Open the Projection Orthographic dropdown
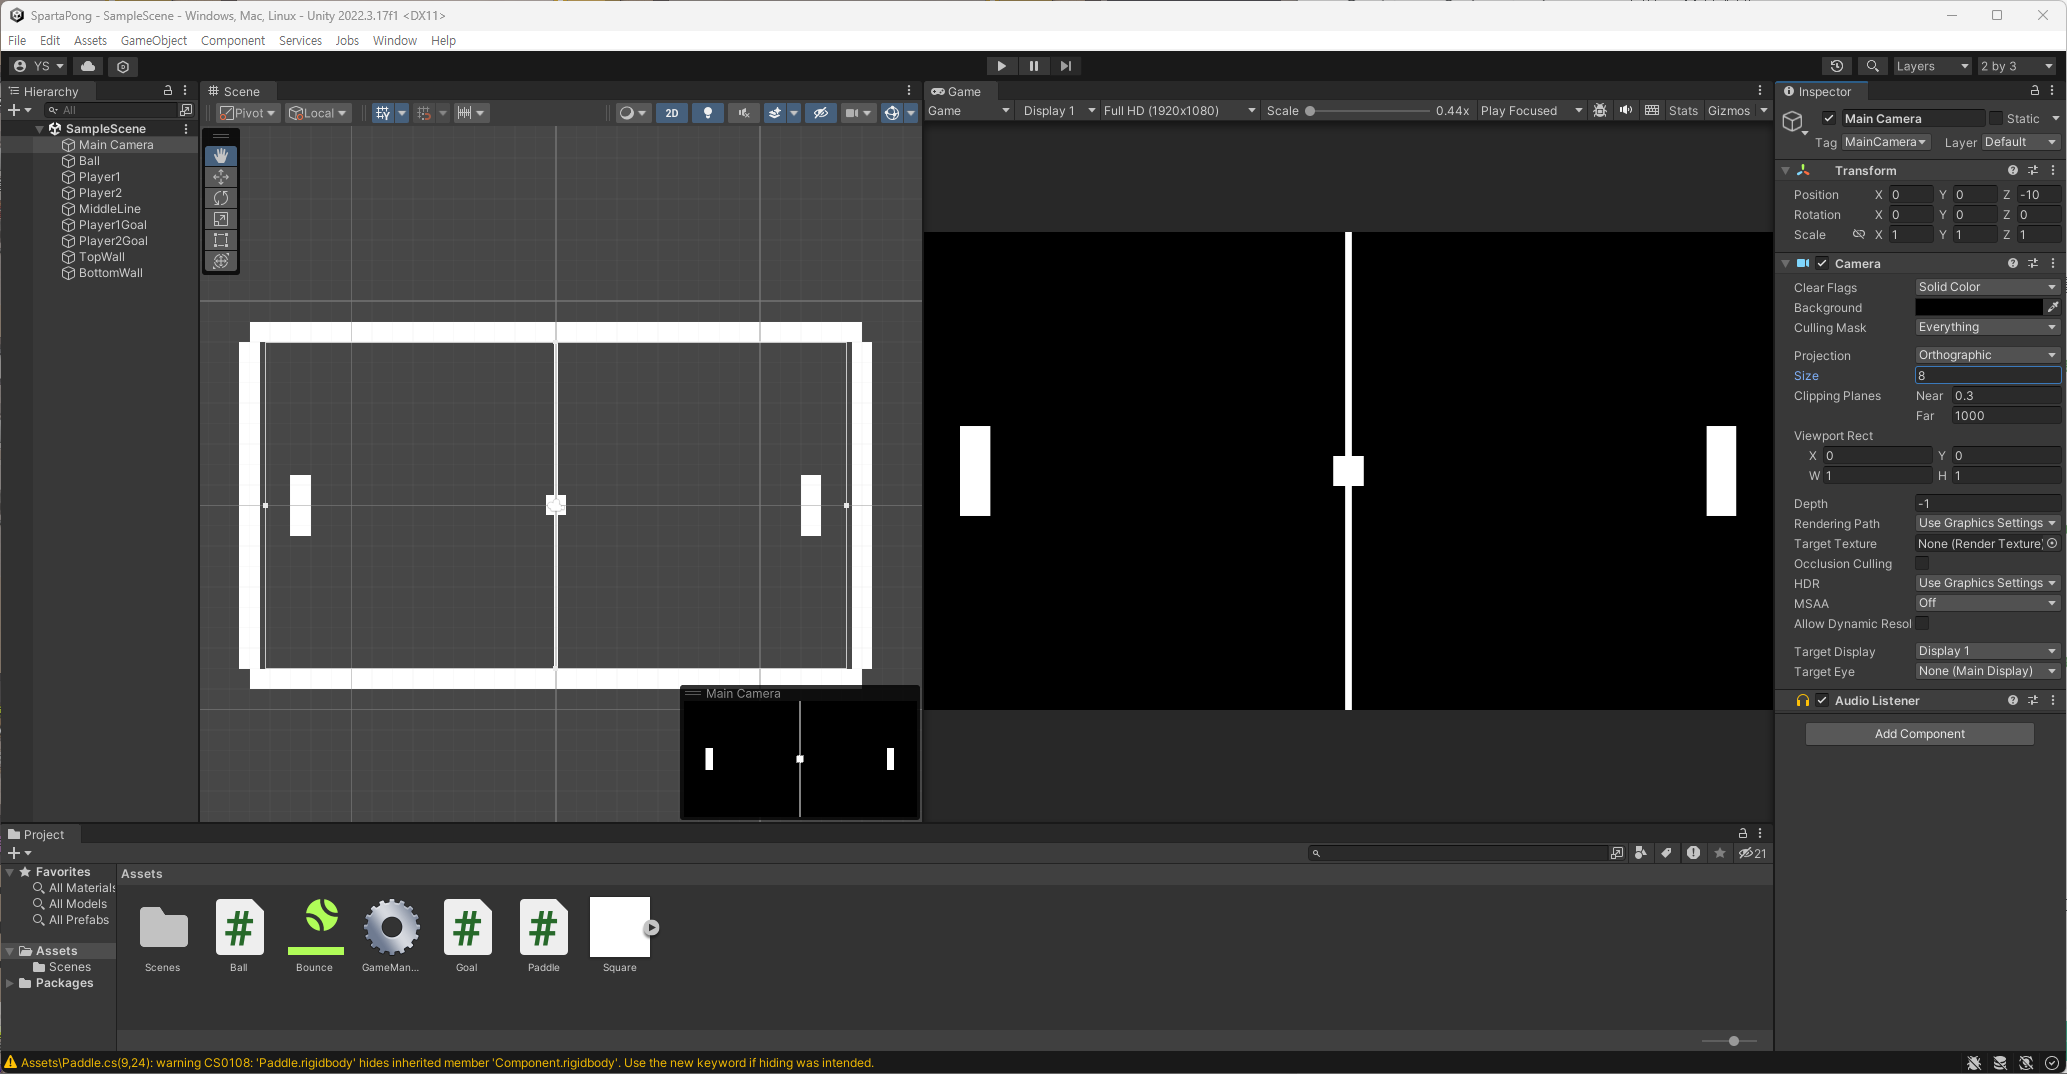The height and width of the screenshot is (1074, 2067). point(1987,355)
